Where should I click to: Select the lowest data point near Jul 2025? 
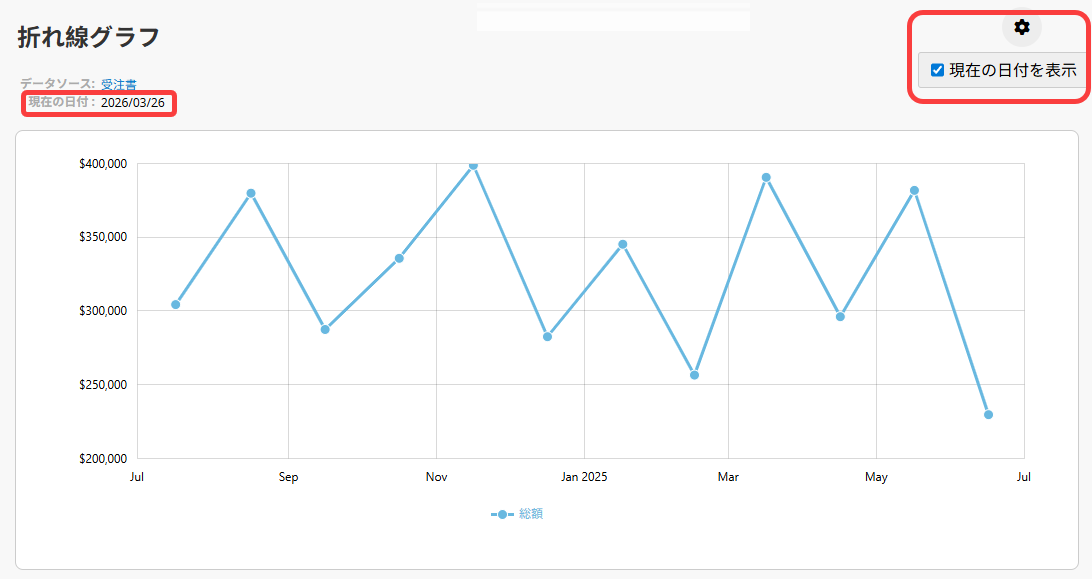click(x=988, y=414)
